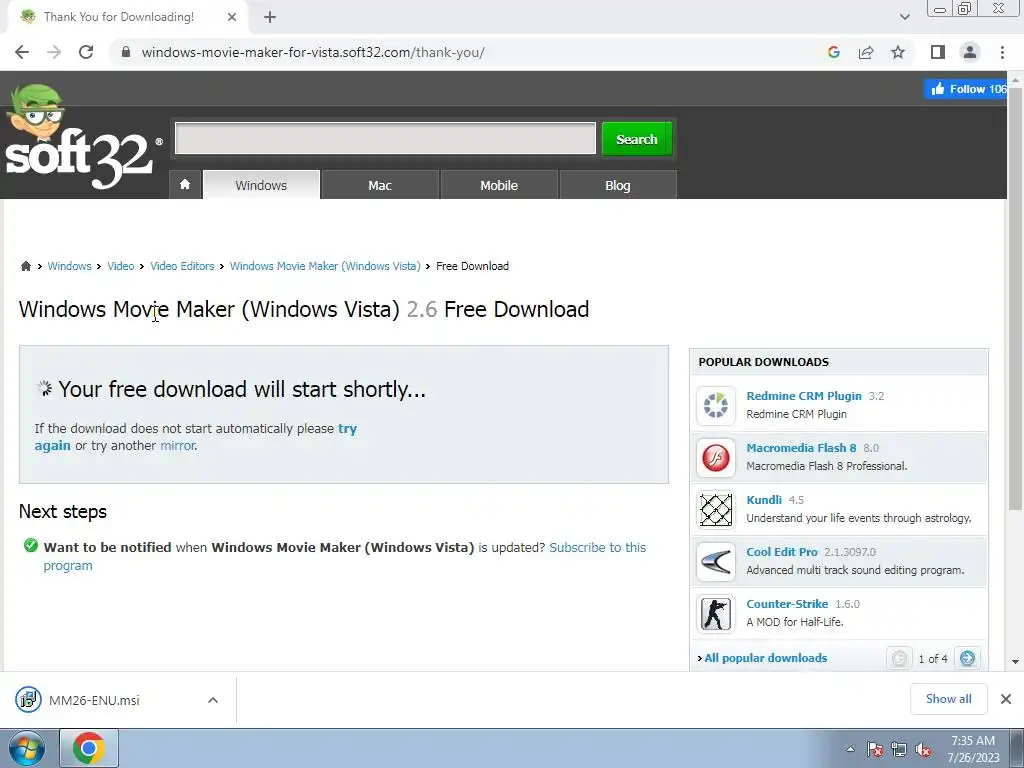Click previous popular downloads page arrow
Screen dimensions: 1024x768
point(899,658)
